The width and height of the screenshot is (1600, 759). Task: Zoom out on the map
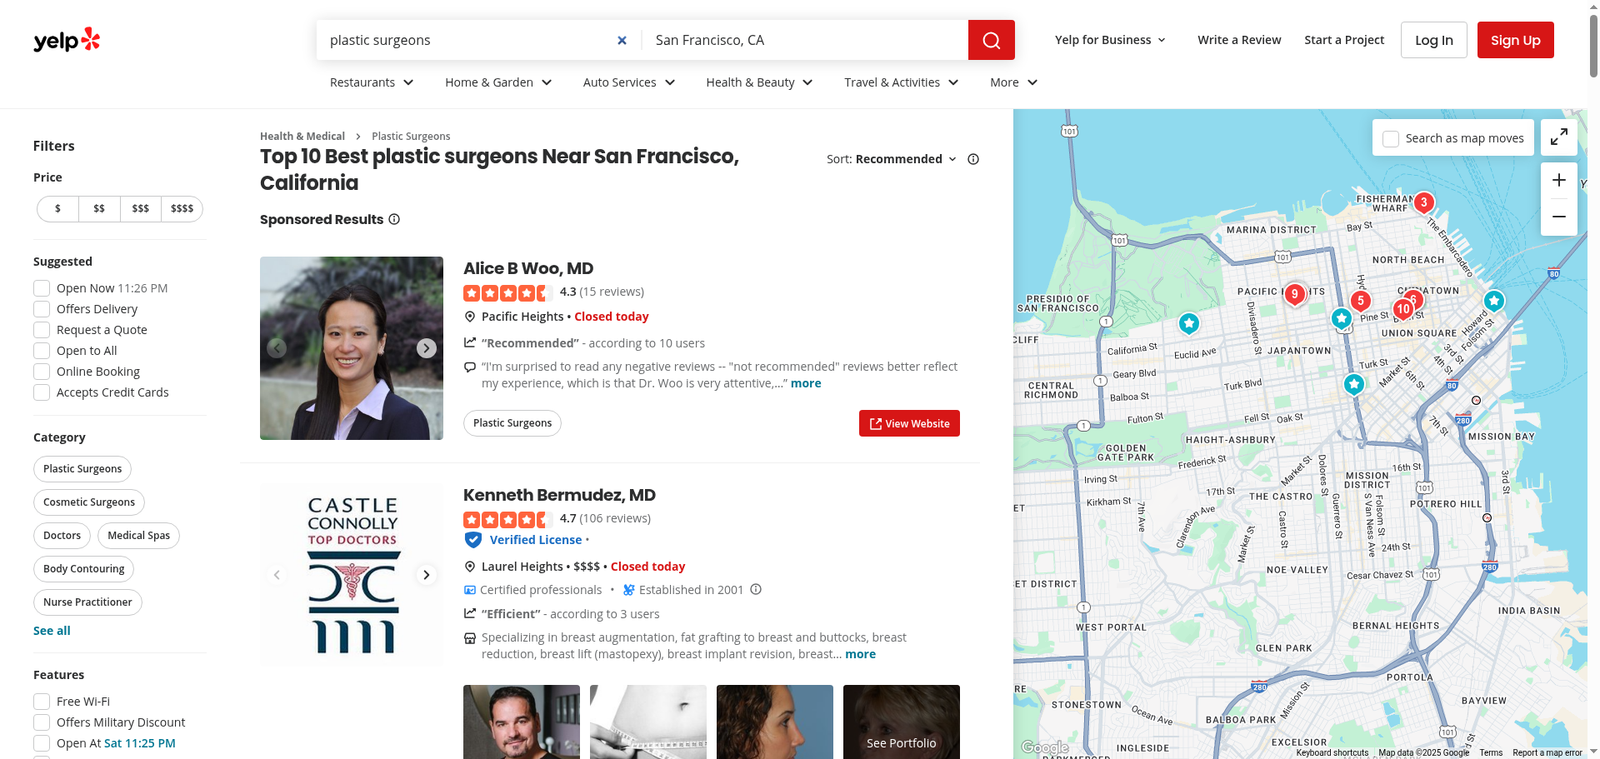1559,217
